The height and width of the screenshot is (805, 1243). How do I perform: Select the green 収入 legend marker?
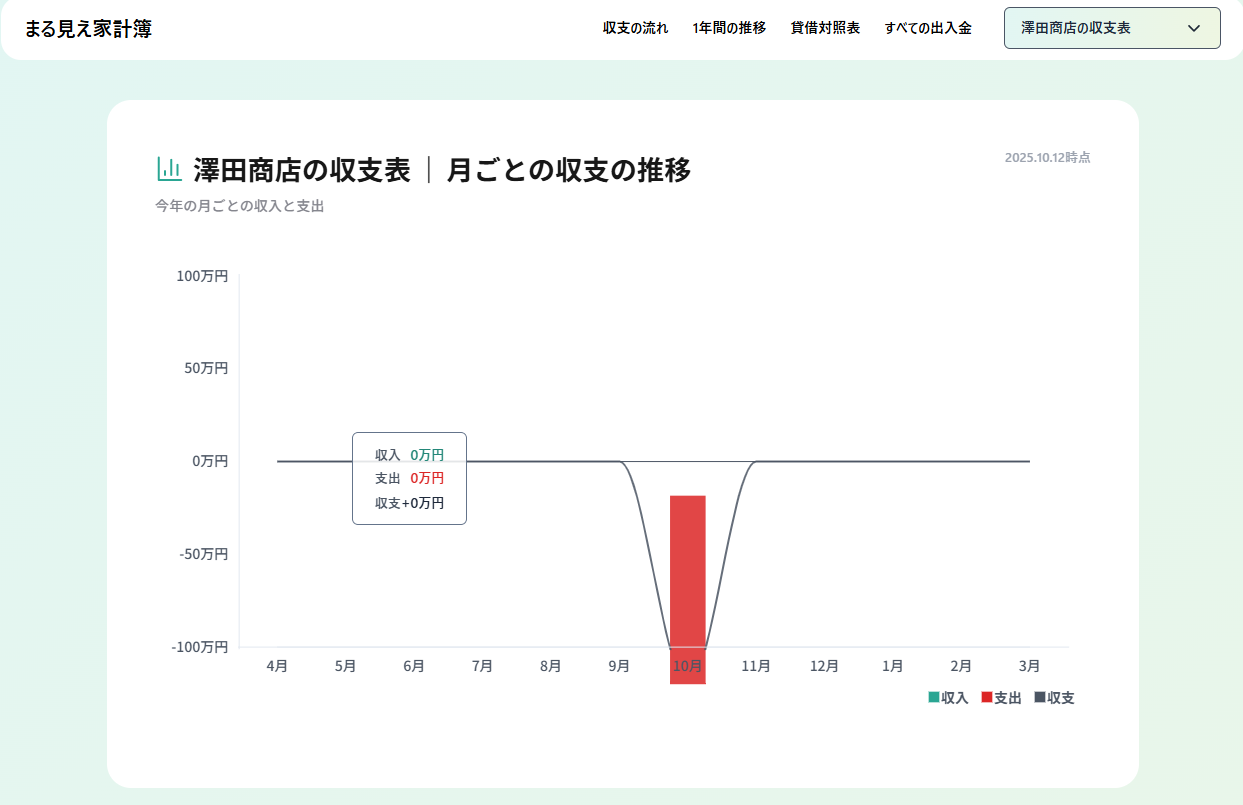pos(932,698)
